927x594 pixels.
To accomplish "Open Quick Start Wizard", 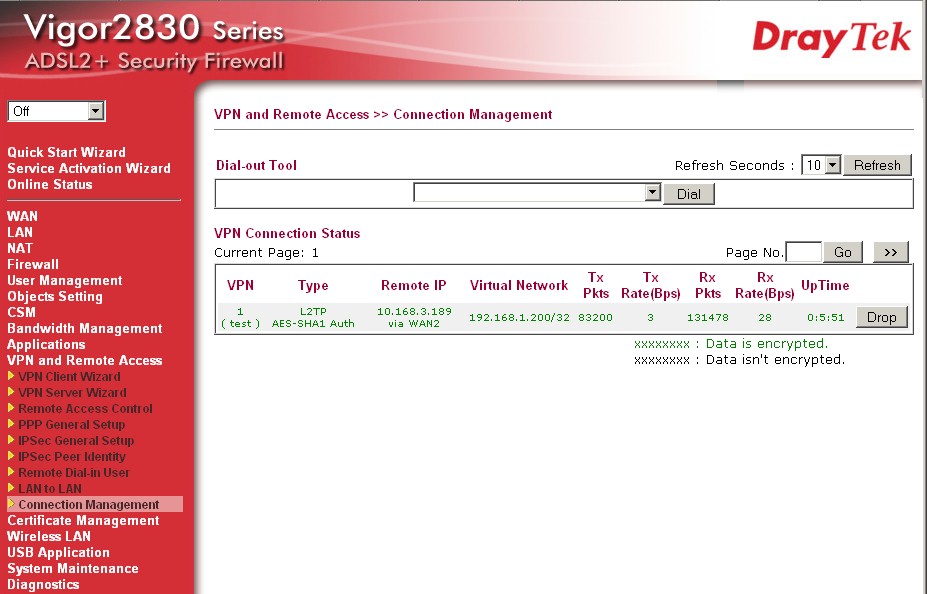I will pos(66,152).
